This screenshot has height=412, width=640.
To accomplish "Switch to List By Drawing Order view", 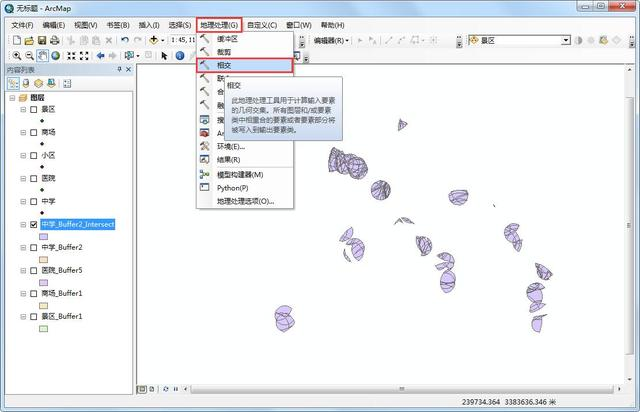I will pos(13,84).
